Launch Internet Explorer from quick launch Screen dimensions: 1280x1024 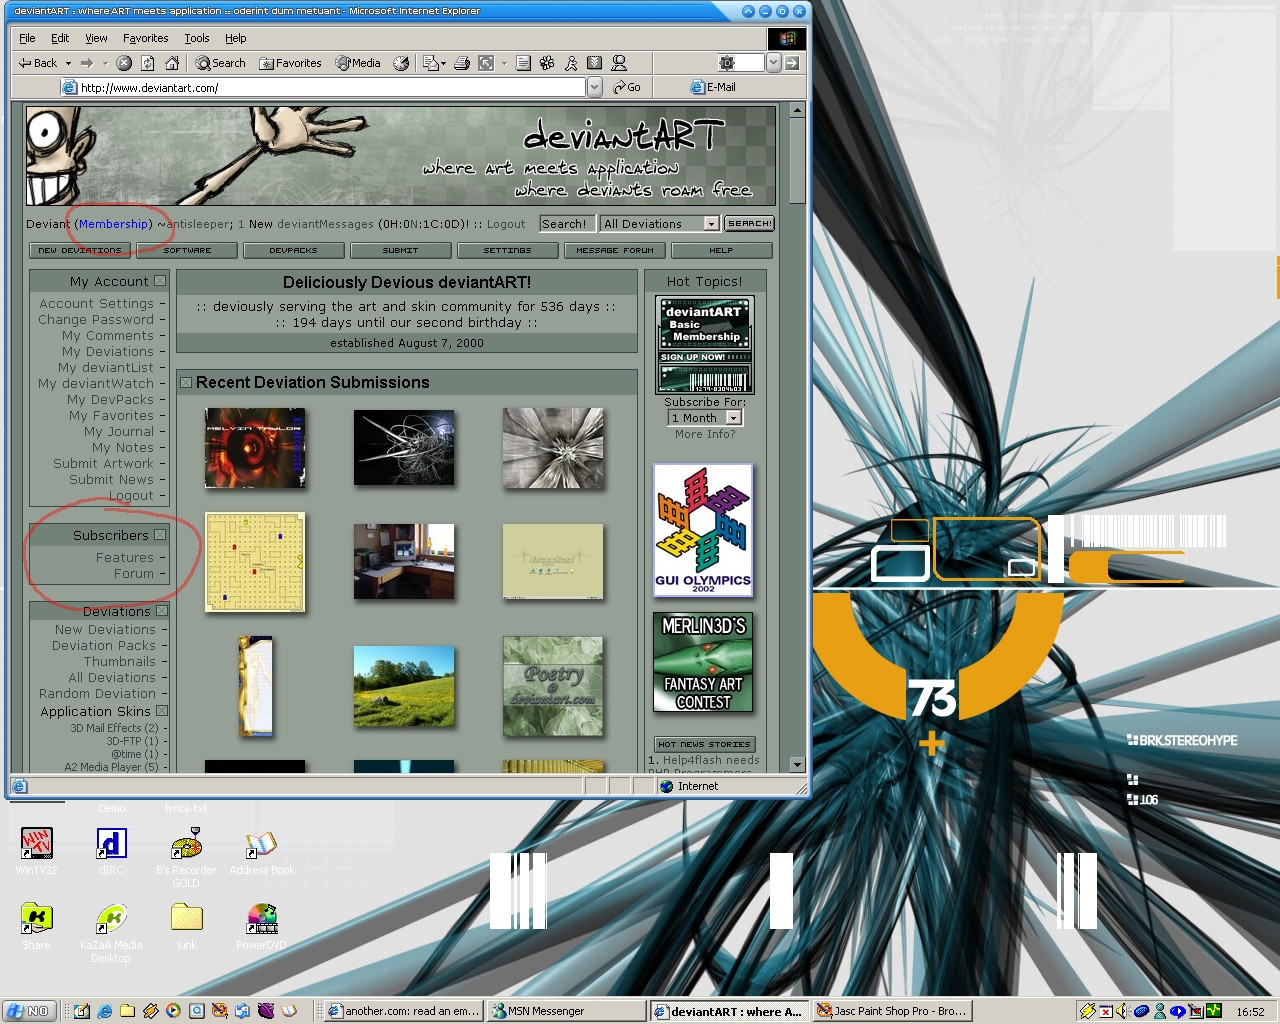(x=104, y=1011)
